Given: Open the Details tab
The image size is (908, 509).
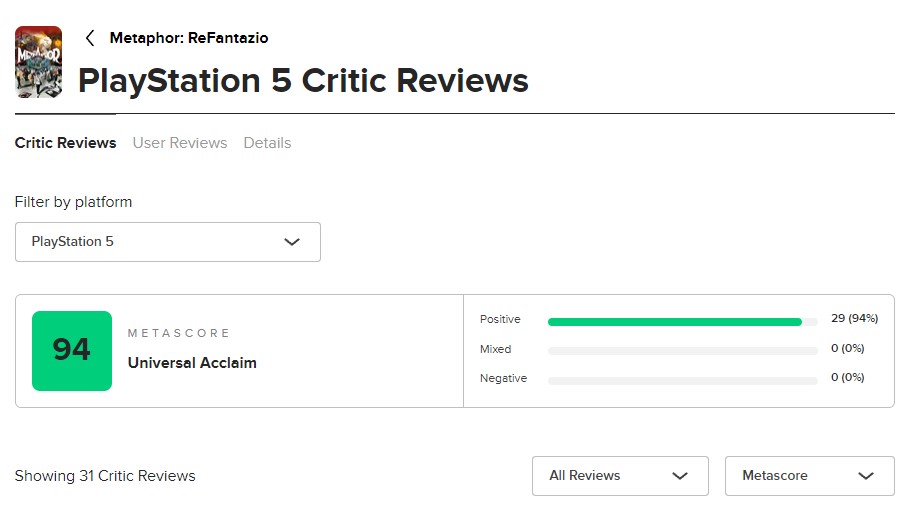Looking at the screenshot, I should pyautogui.click(x=267, y=143).
